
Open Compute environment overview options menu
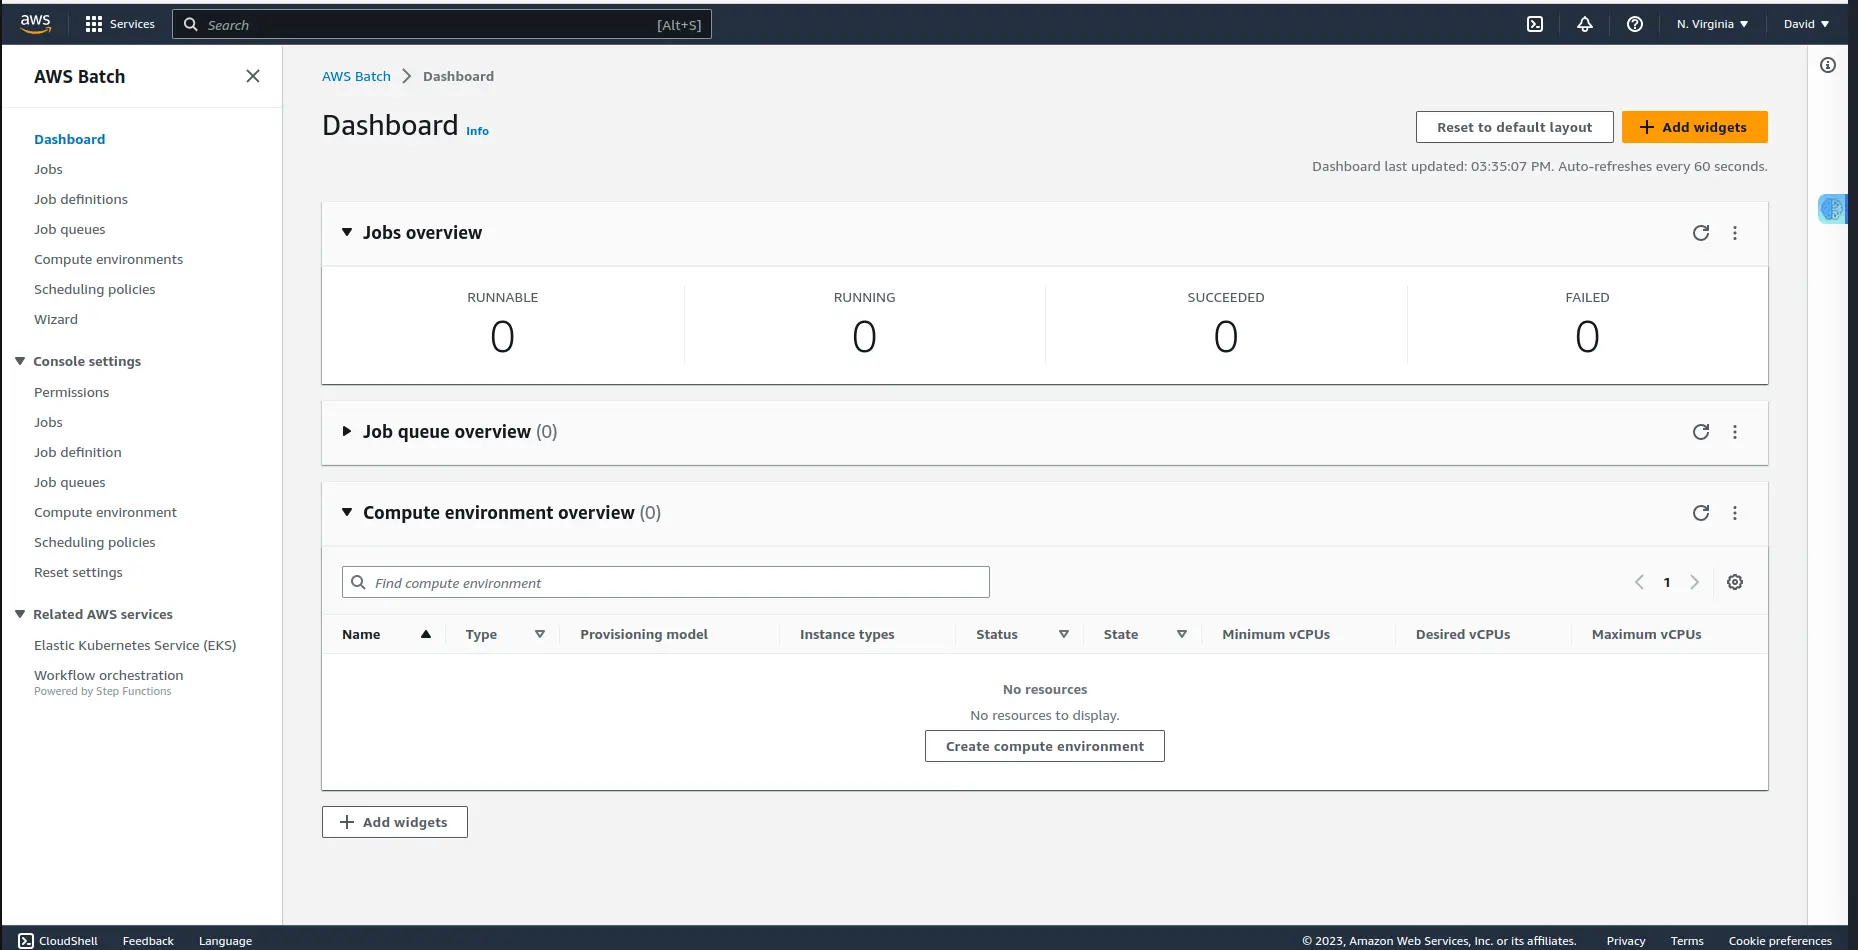pos(1735,513)
